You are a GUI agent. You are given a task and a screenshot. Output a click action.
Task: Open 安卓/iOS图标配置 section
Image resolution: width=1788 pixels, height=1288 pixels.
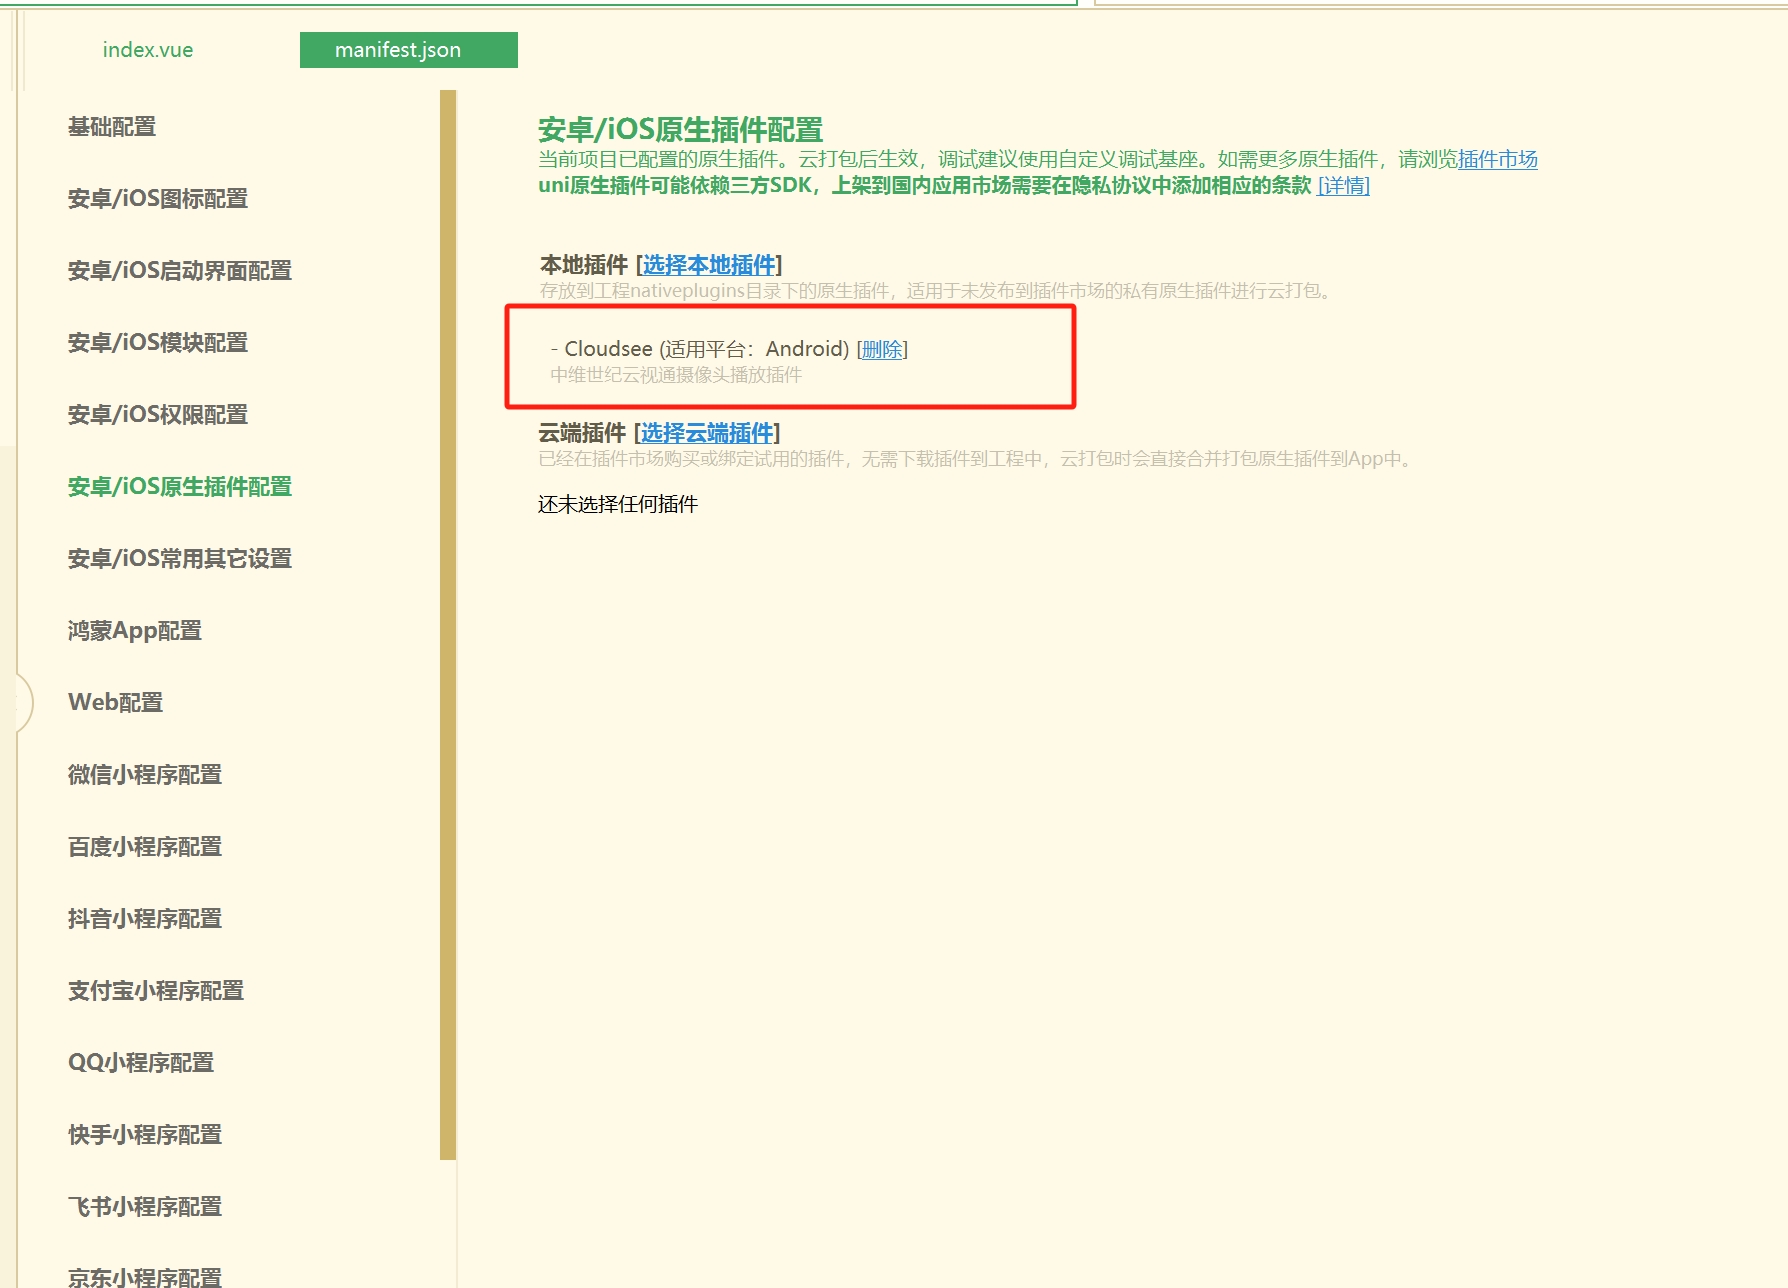point(158,199)
